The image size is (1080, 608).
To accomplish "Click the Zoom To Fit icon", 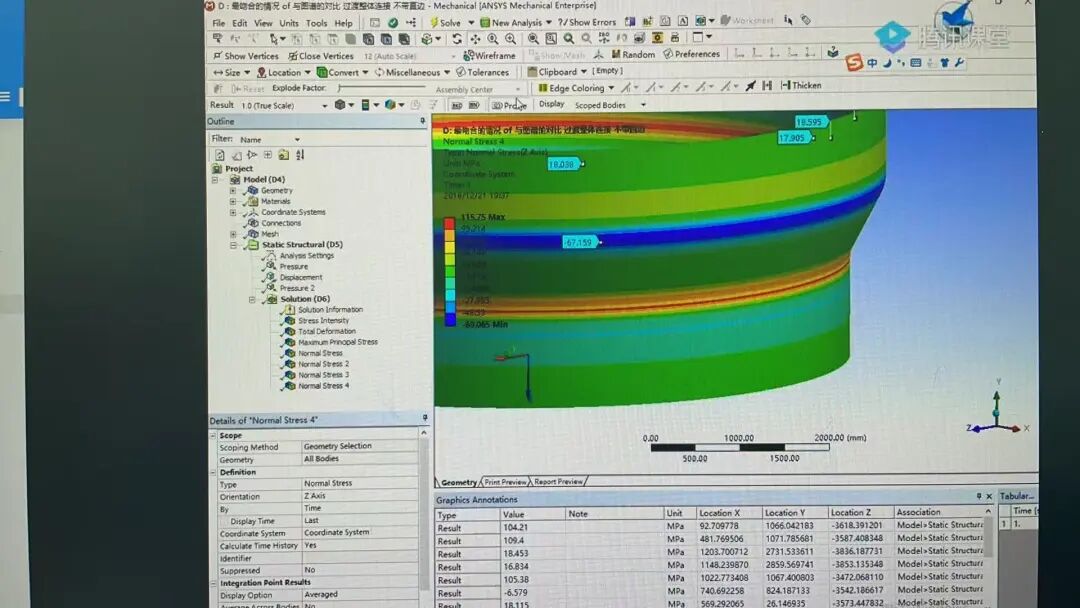I will click(x=533, y=39).
